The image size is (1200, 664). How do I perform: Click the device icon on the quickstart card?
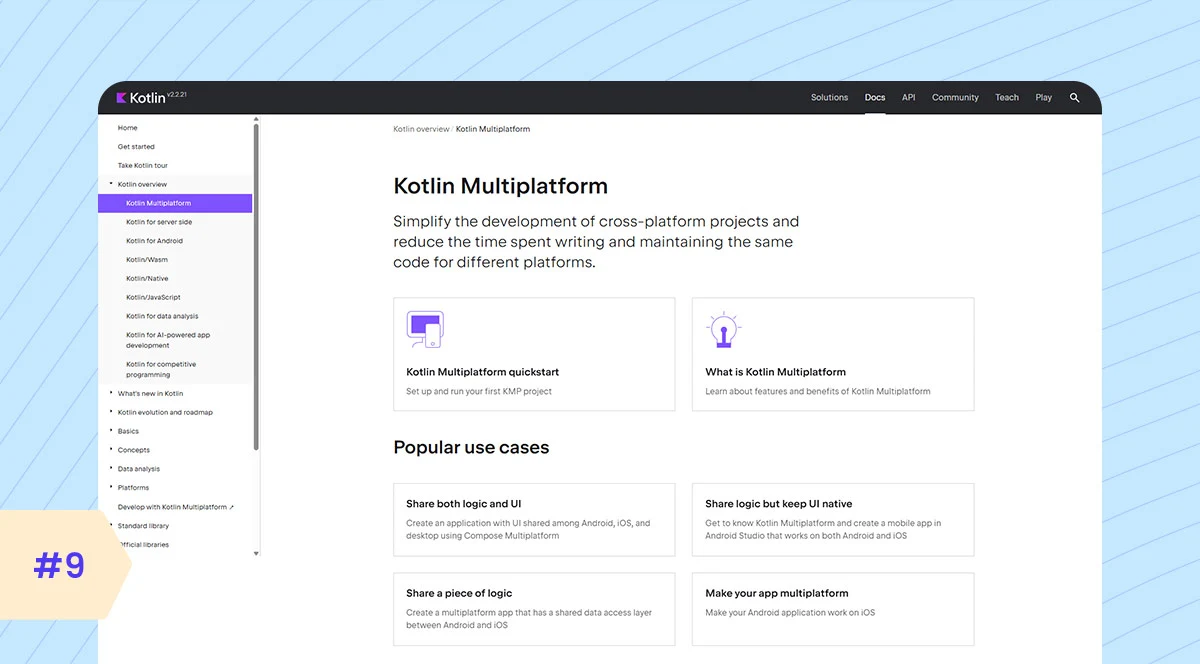425,328
